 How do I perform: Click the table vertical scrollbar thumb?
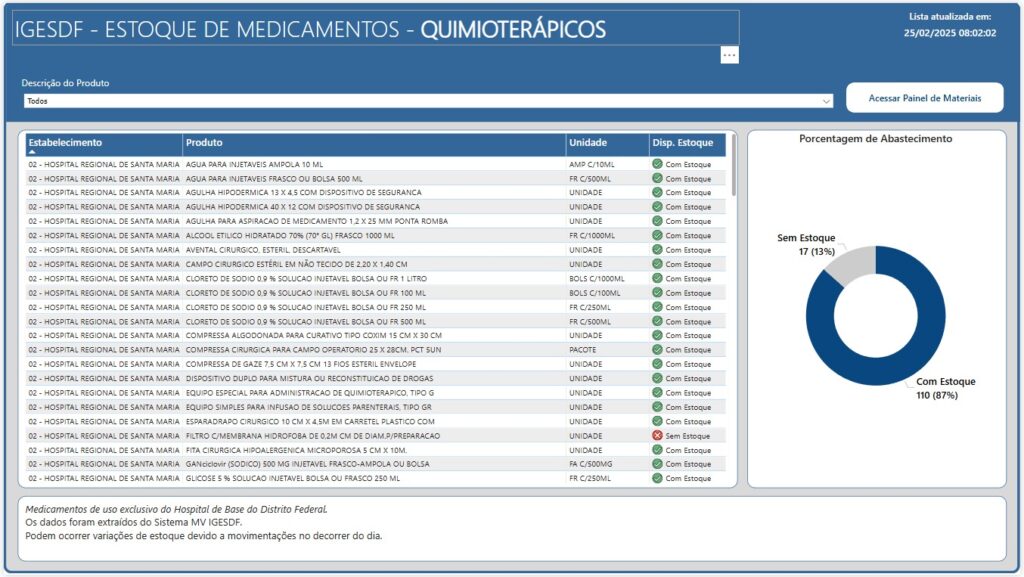click(734, 164)
